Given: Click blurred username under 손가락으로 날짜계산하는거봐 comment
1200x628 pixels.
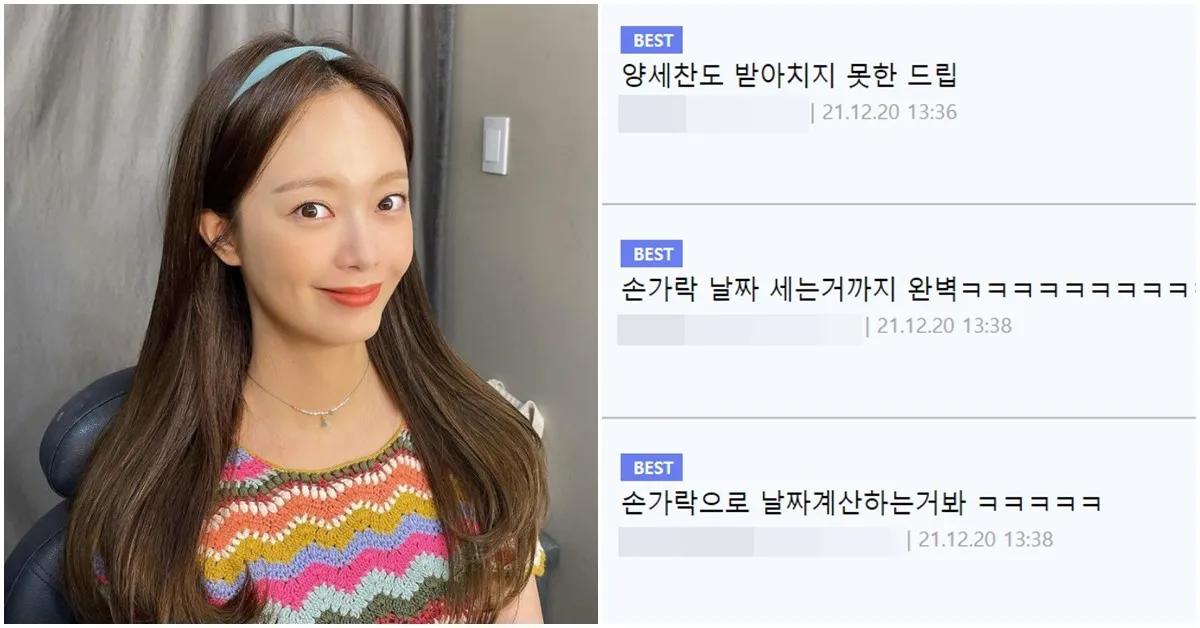Looking at the screenshot, I should pos(760,541).
